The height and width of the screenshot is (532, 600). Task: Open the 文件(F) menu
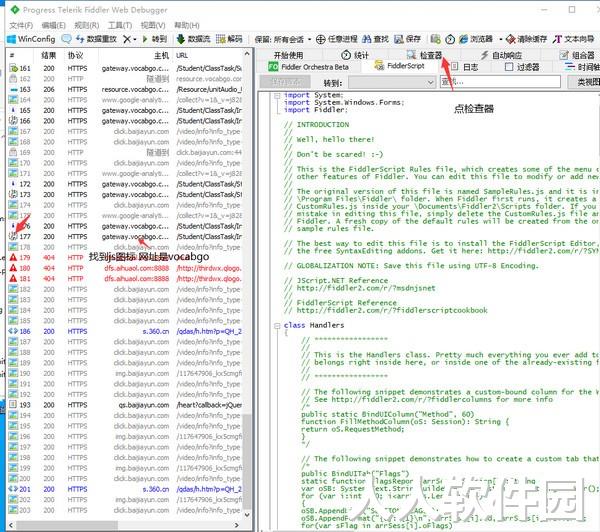click(x=21, y=25)
